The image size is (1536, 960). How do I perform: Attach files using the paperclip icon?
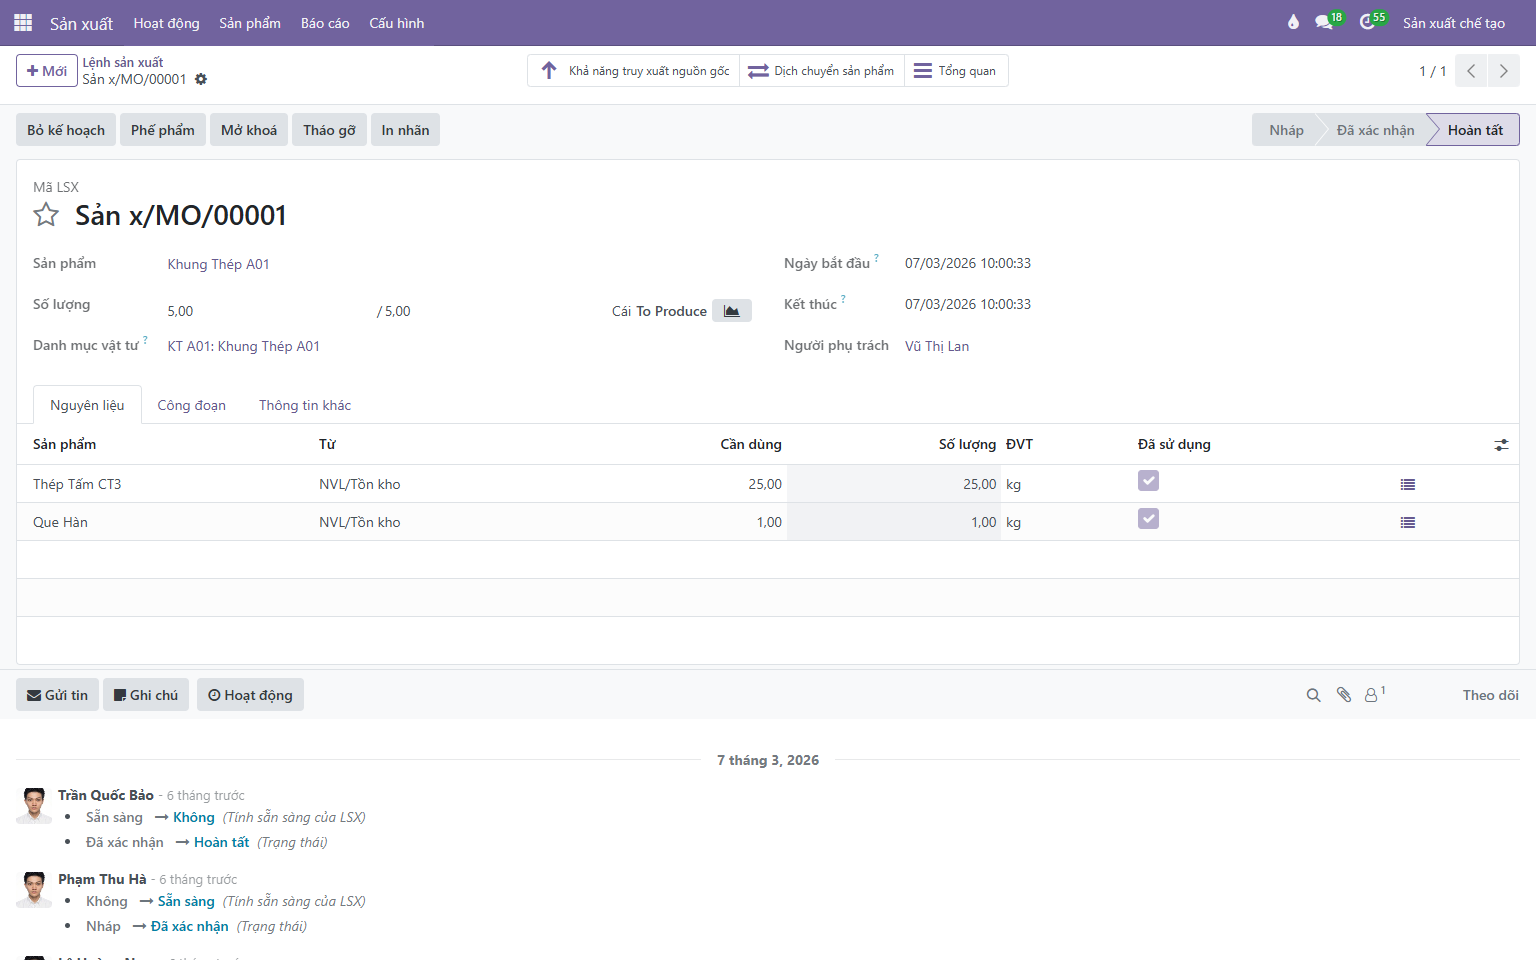pos(1344,695)
